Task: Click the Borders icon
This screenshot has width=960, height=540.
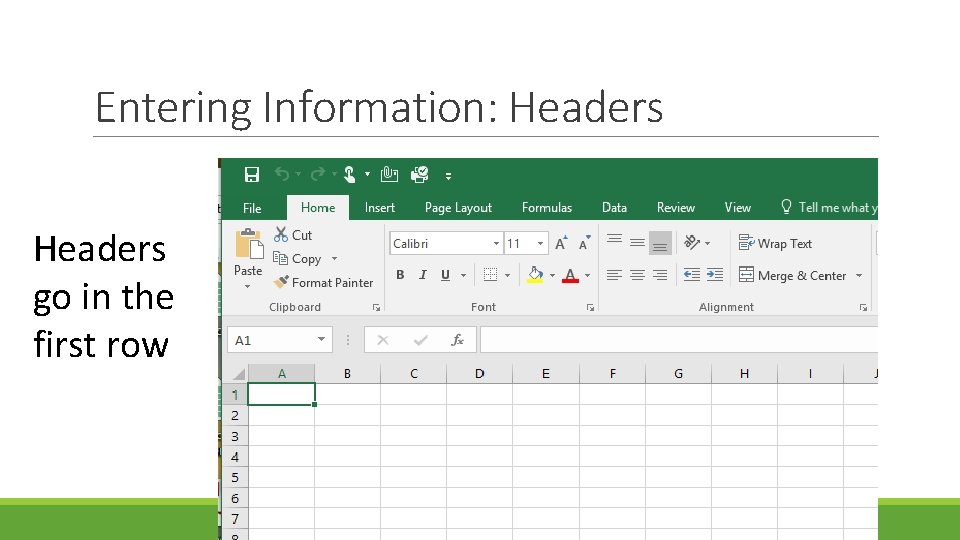Action: (490, 275)
